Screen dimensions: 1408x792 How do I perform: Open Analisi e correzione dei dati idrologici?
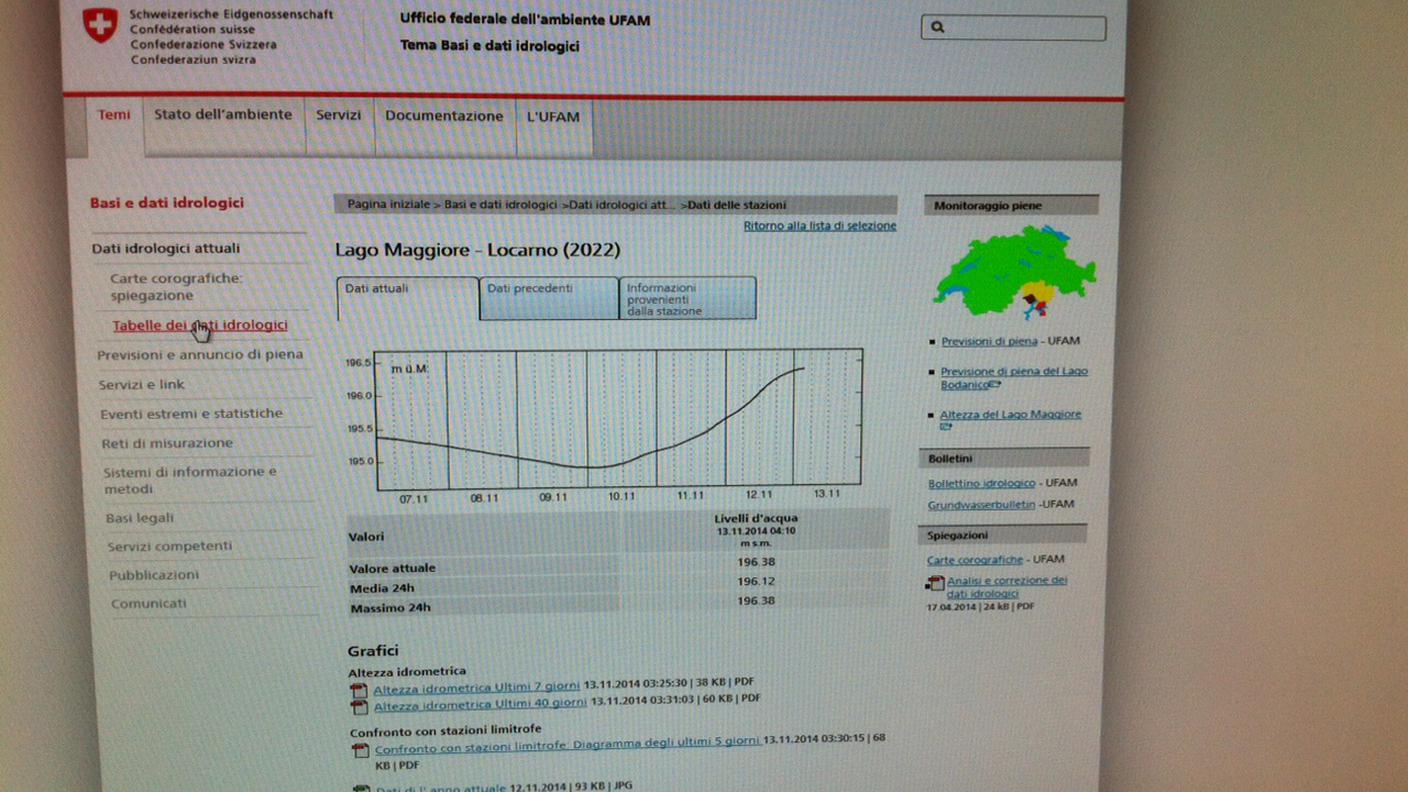(1006, 587)
